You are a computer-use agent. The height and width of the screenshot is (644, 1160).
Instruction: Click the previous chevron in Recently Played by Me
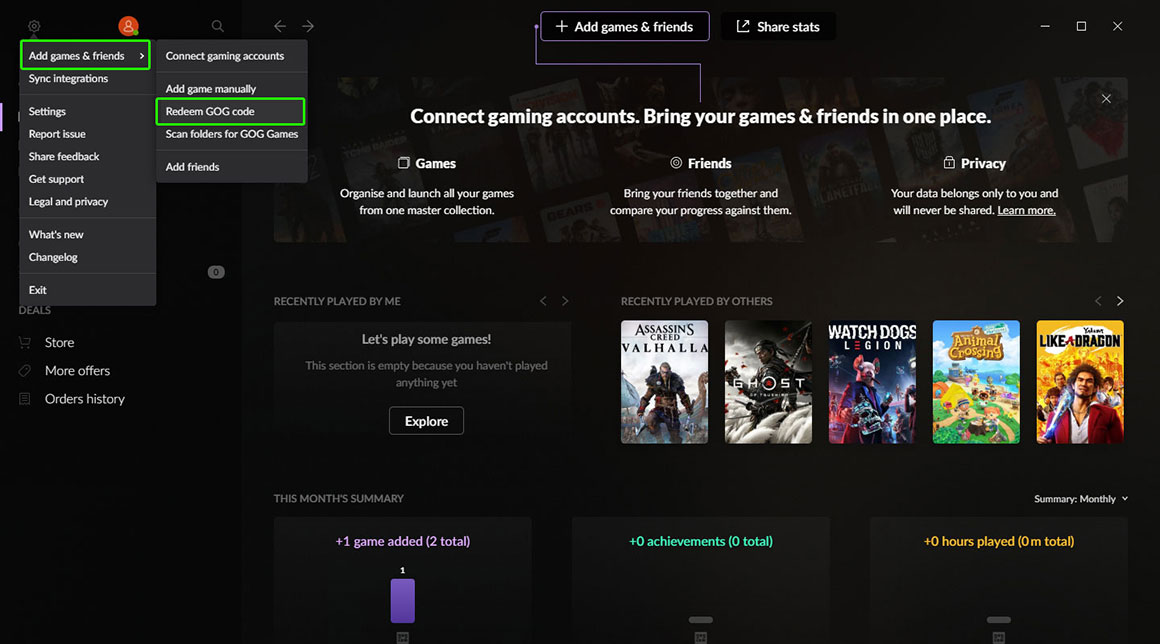[543, 300]
